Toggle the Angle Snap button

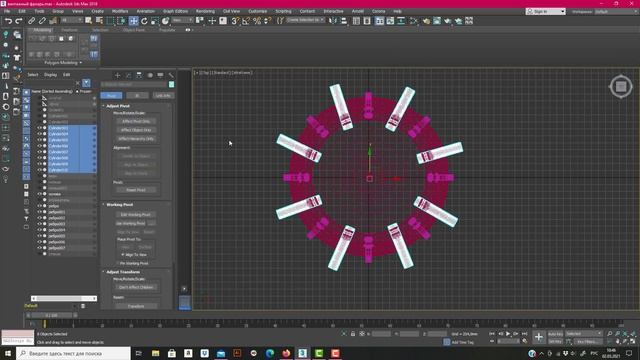pyautogui.click(x=246, y=21)
